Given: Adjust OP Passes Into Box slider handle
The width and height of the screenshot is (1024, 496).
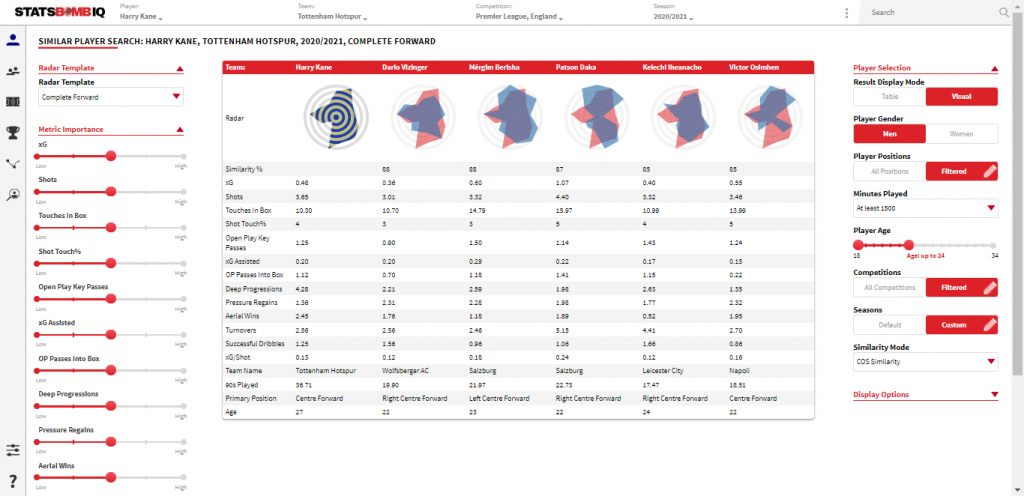Looking at the screenshot, I should [x=110, y=370].
